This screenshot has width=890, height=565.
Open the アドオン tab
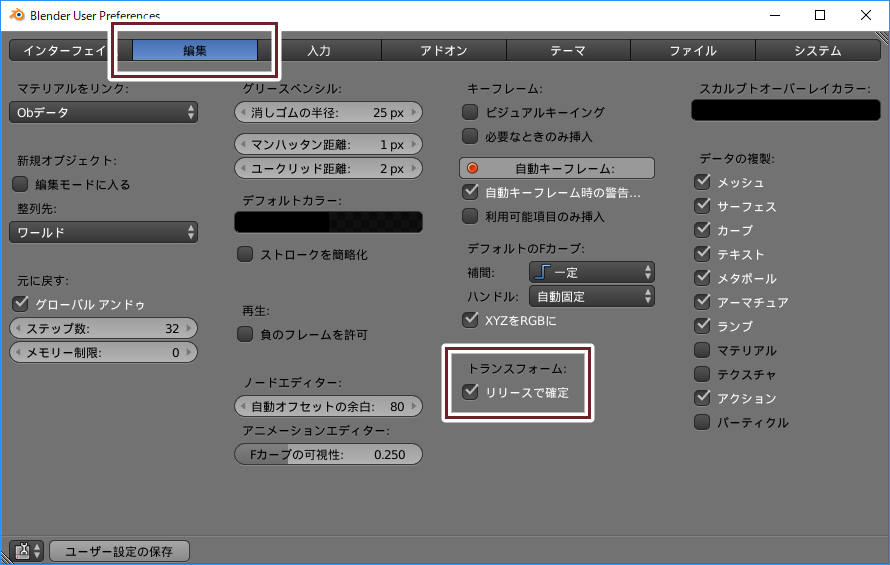tap(444, 51)
